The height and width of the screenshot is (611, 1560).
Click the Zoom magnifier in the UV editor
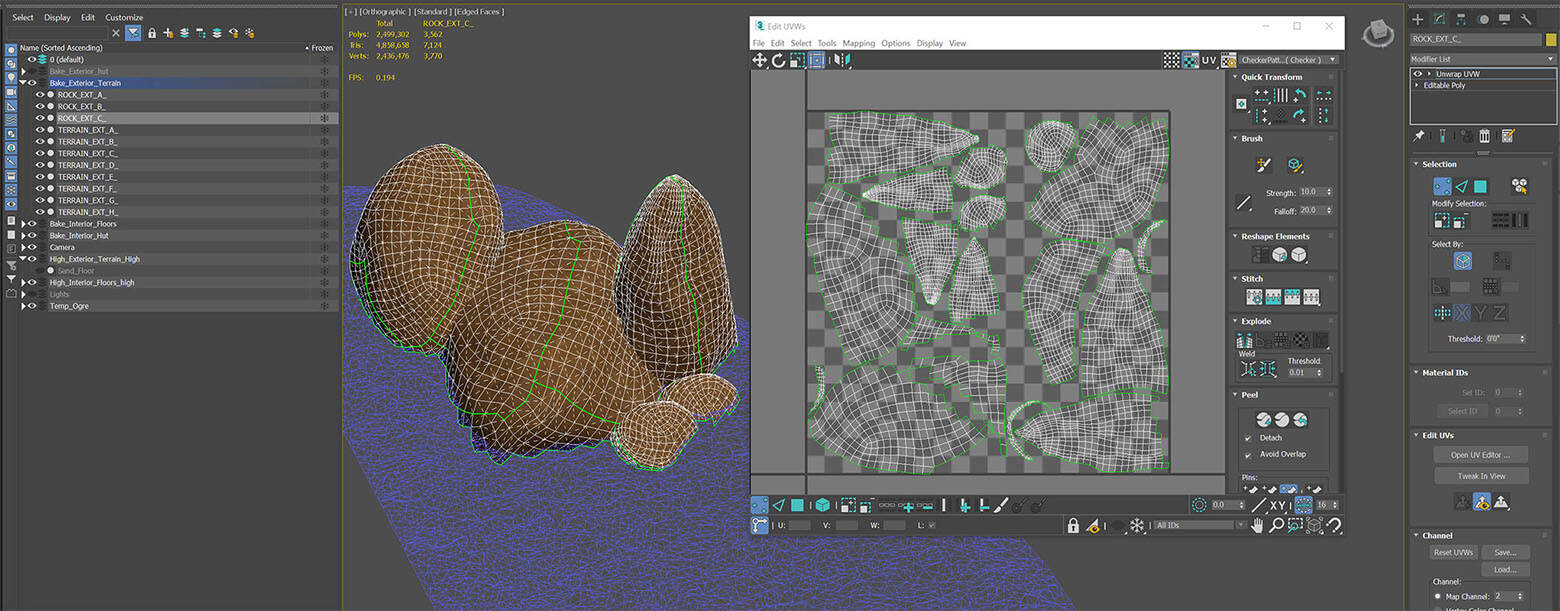[1277, 525]
